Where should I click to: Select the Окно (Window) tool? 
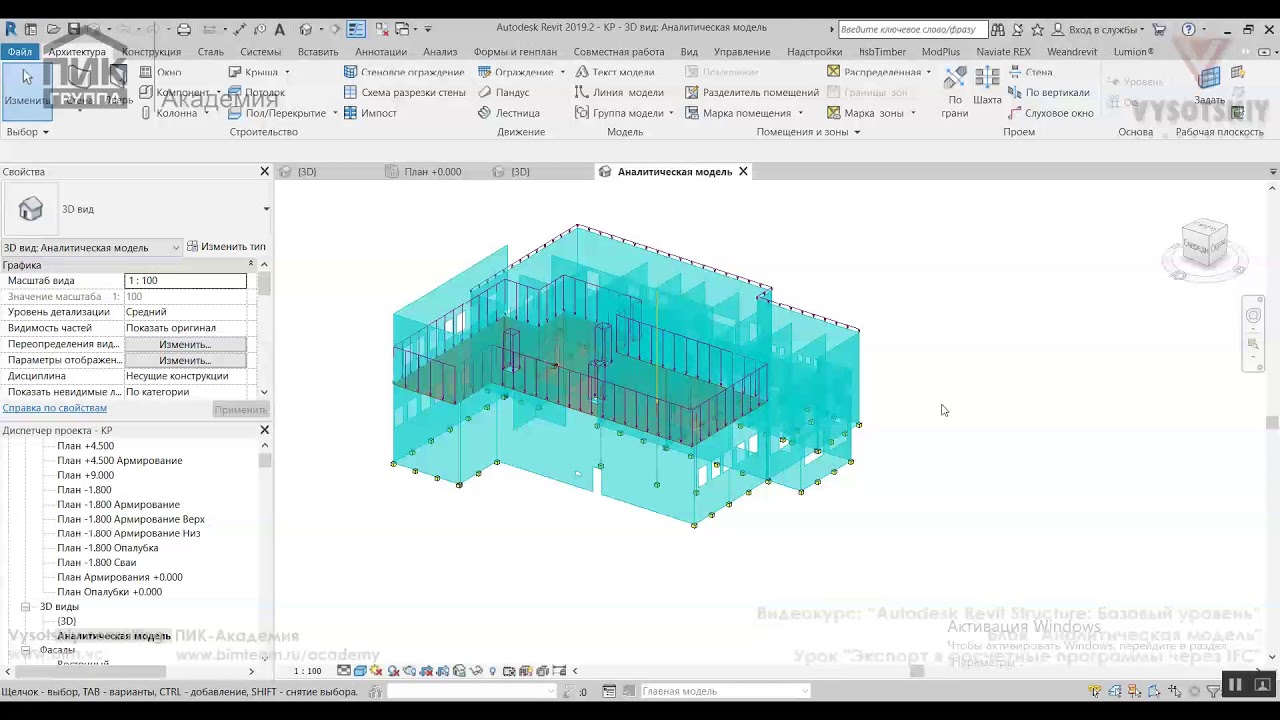pyautogui.click(x=160, y=72)
